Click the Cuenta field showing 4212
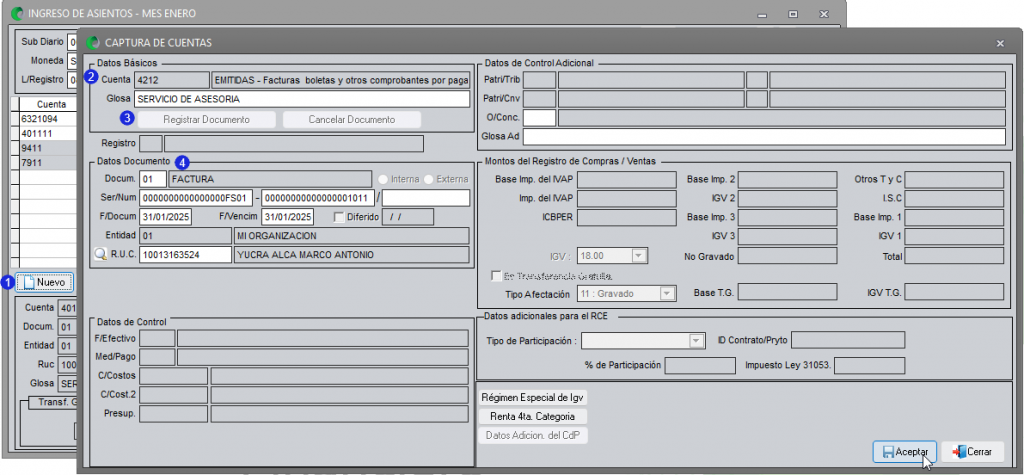This screenshot has width=1024, height=475. [171, 80]
